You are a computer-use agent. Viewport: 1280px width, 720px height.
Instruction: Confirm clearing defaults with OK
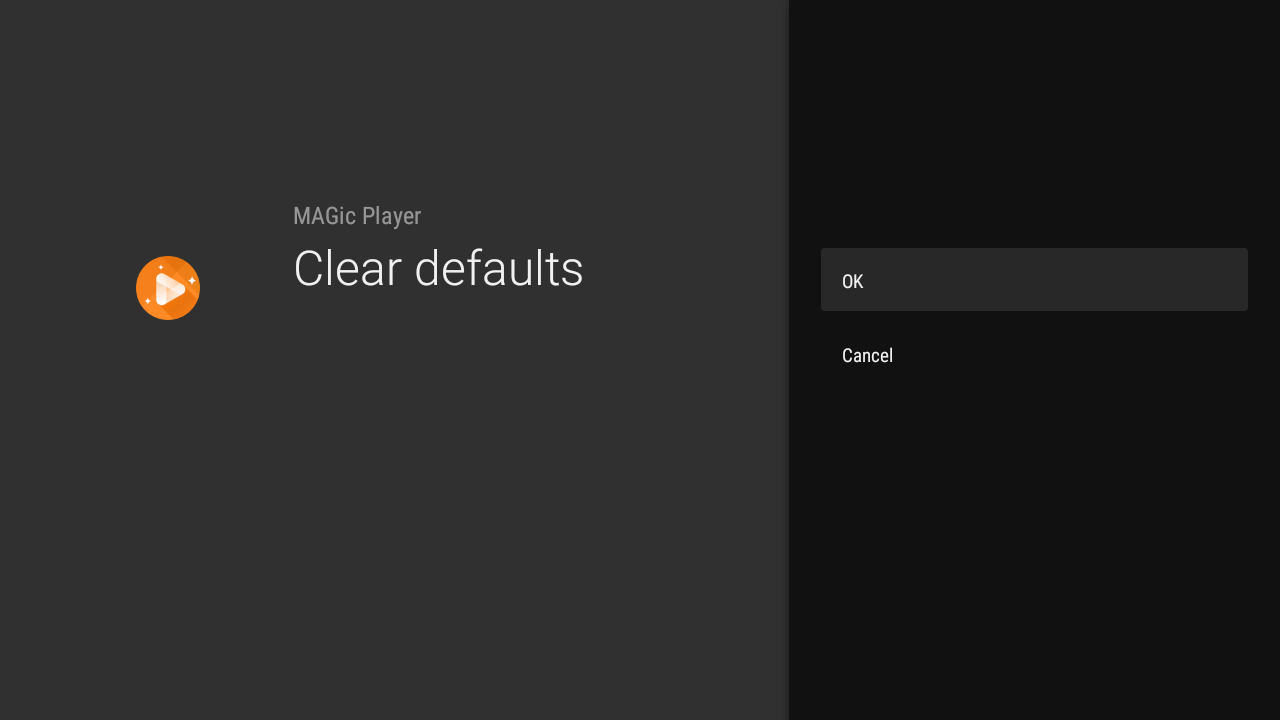1034,280
